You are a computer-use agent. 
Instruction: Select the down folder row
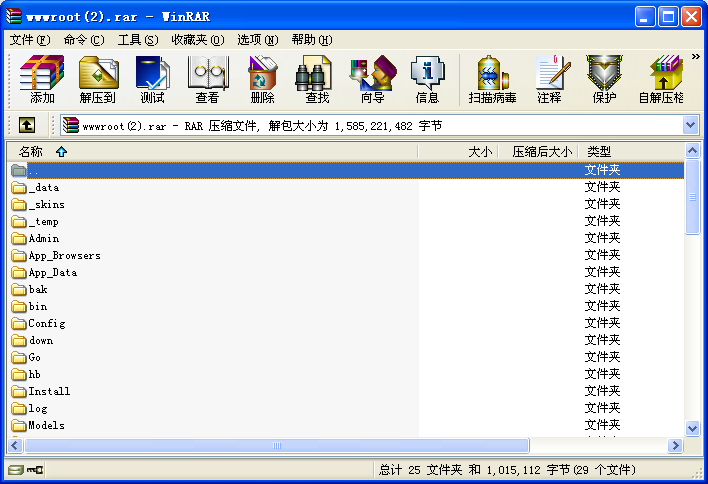(x=347, y=340)
